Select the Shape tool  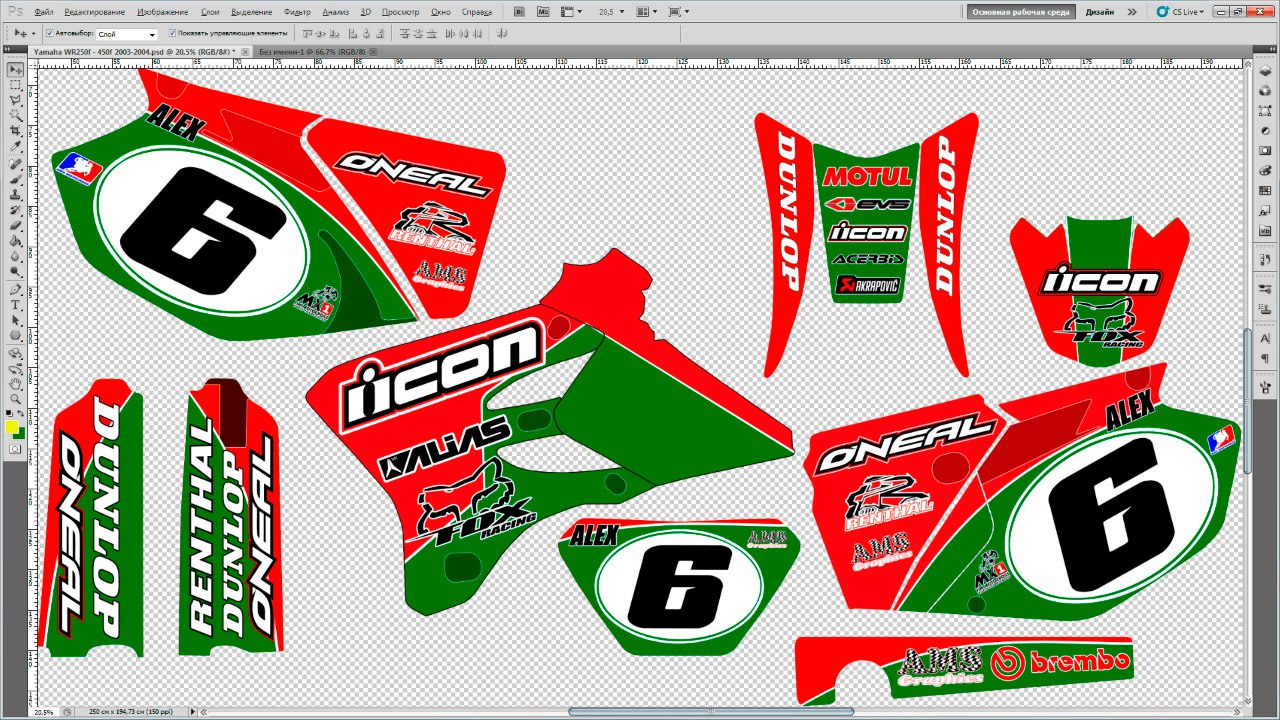click(16, 336)
